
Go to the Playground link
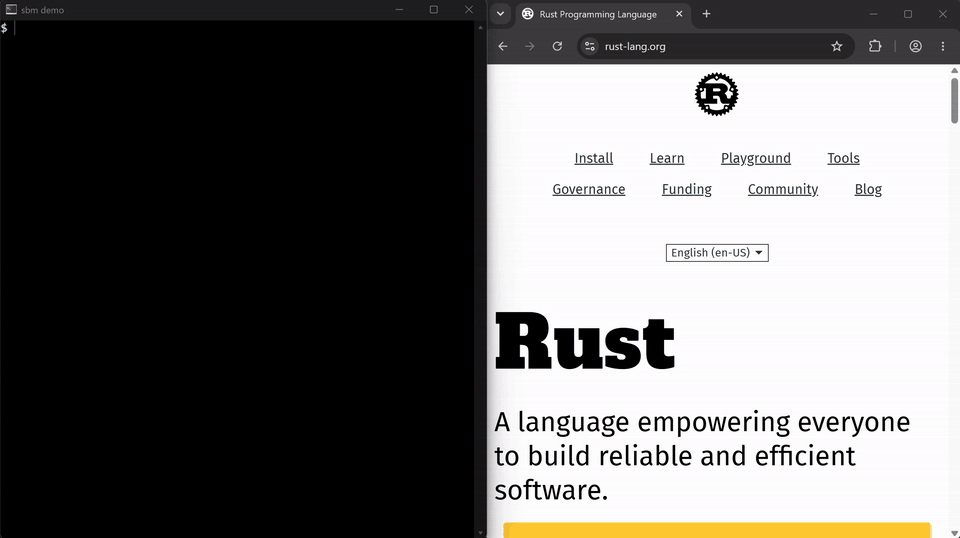(756, 159)
